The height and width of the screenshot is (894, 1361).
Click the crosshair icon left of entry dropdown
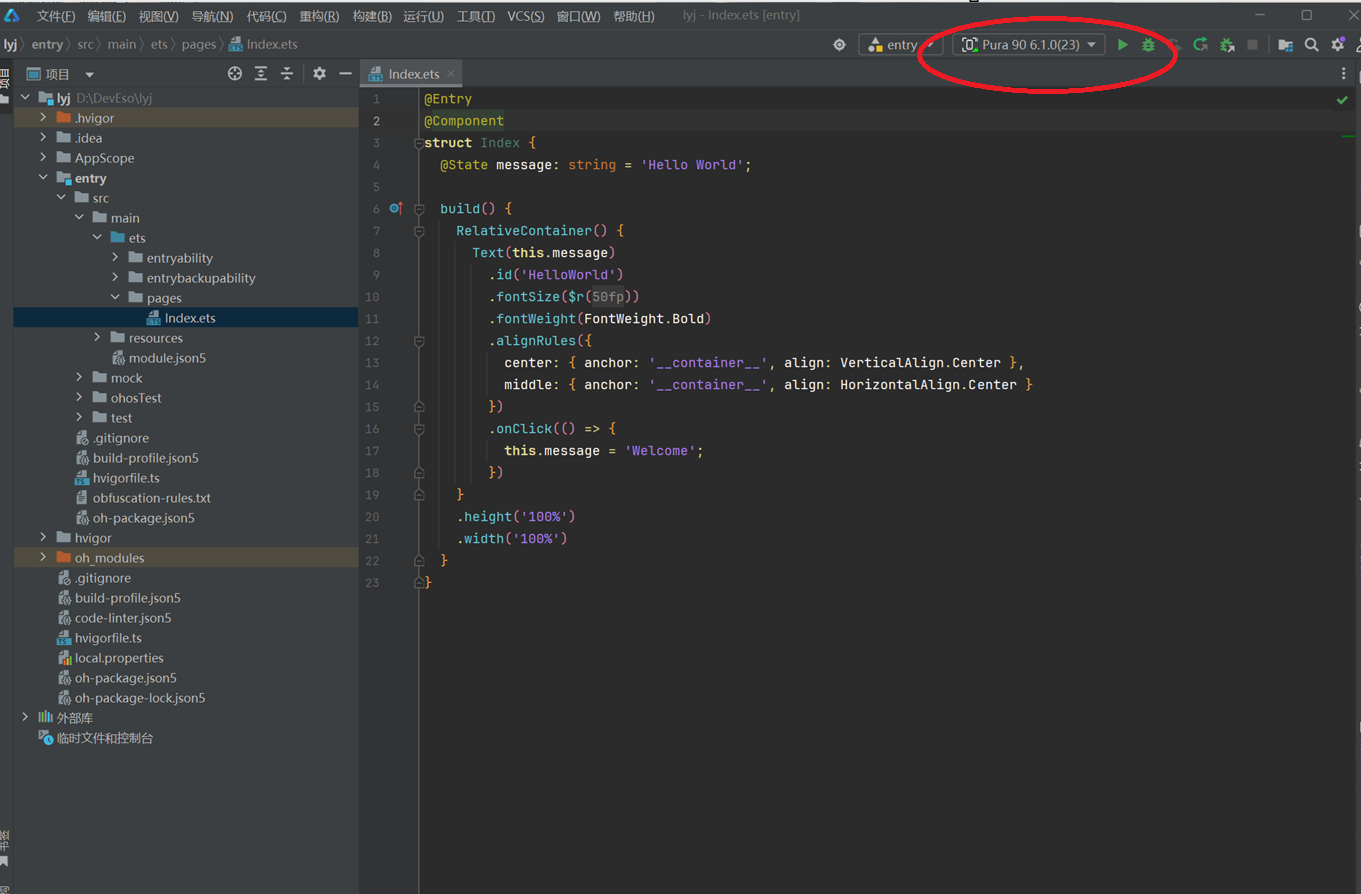coord(839,45)
